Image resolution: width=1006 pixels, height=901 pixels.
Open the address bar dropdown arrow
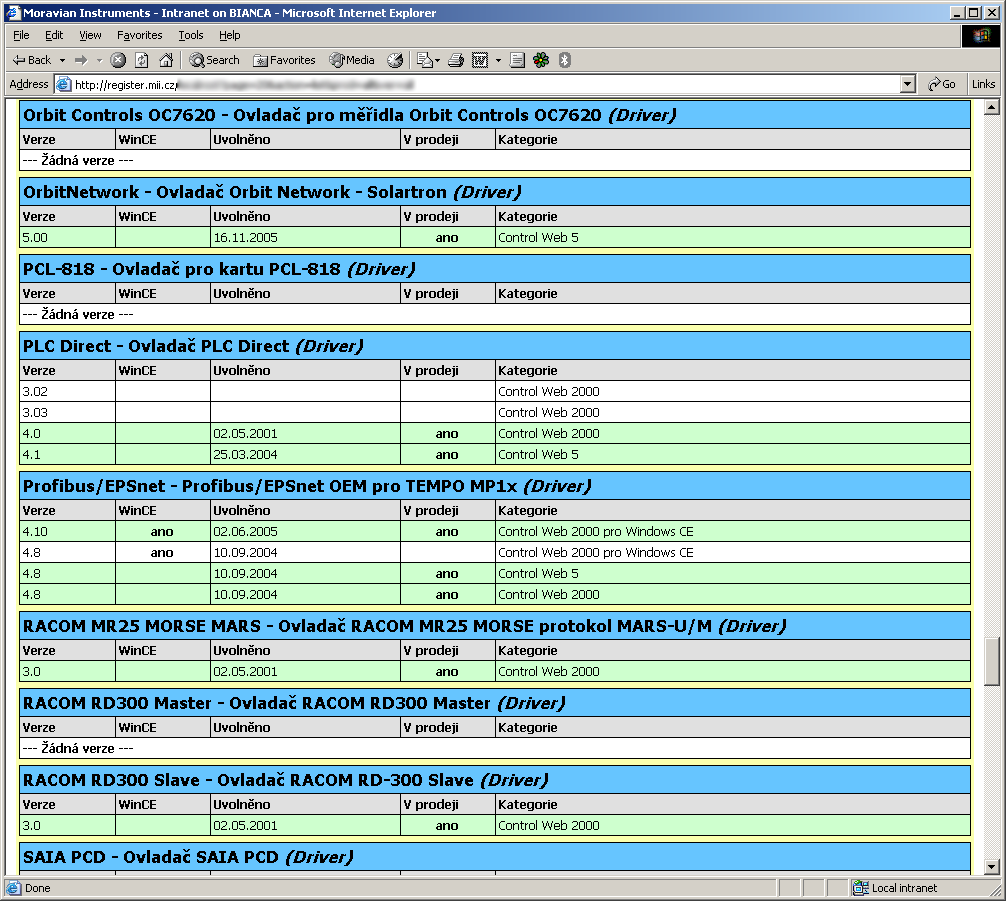click(x=908, y=85)
